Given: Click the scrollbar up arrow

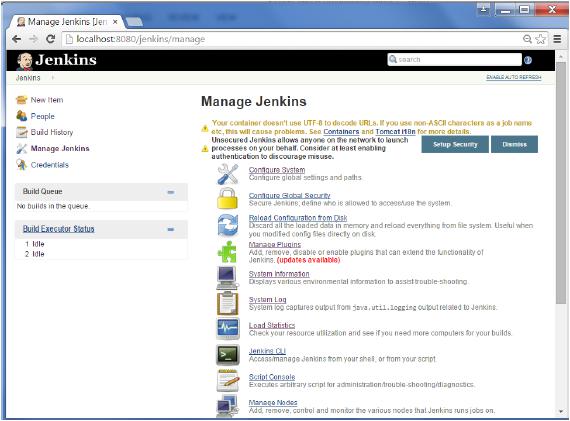Looking at the screenshot, I should 561,57.
